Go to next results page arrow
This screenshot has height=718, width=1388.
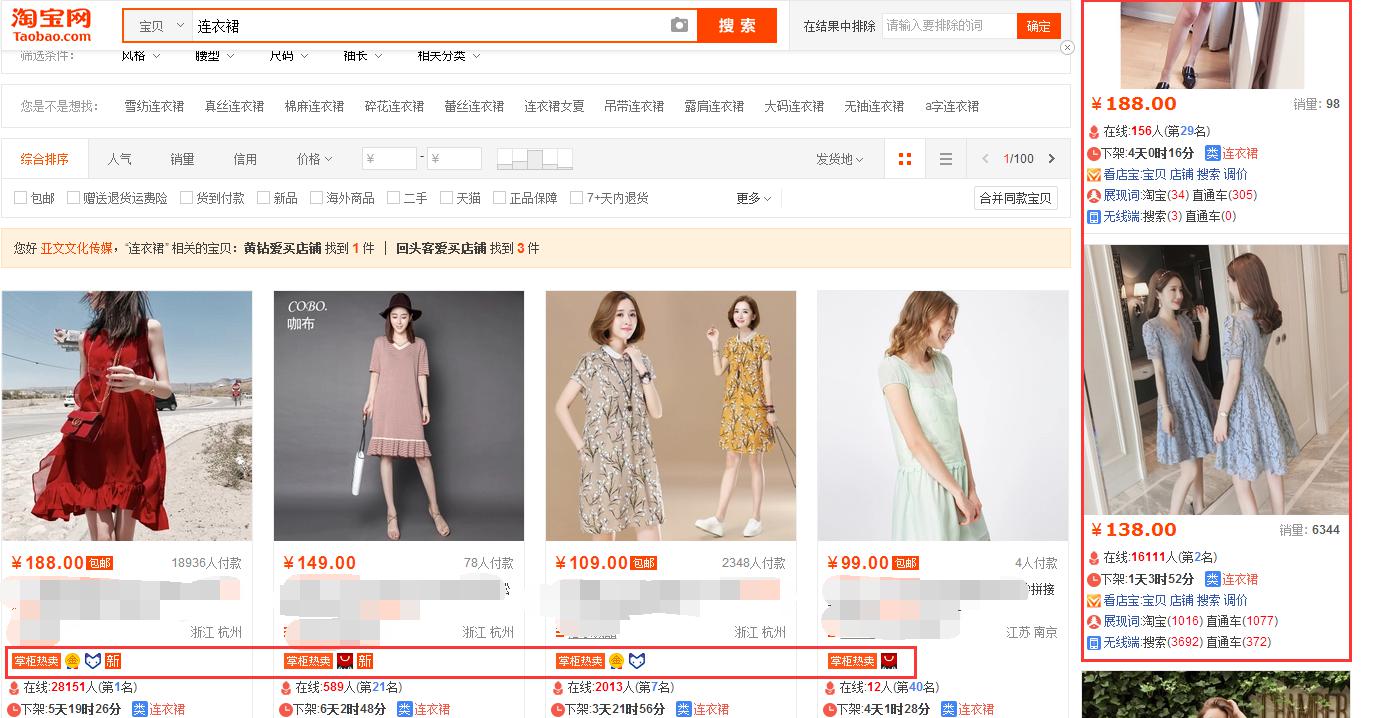(x=1052, y=159)
